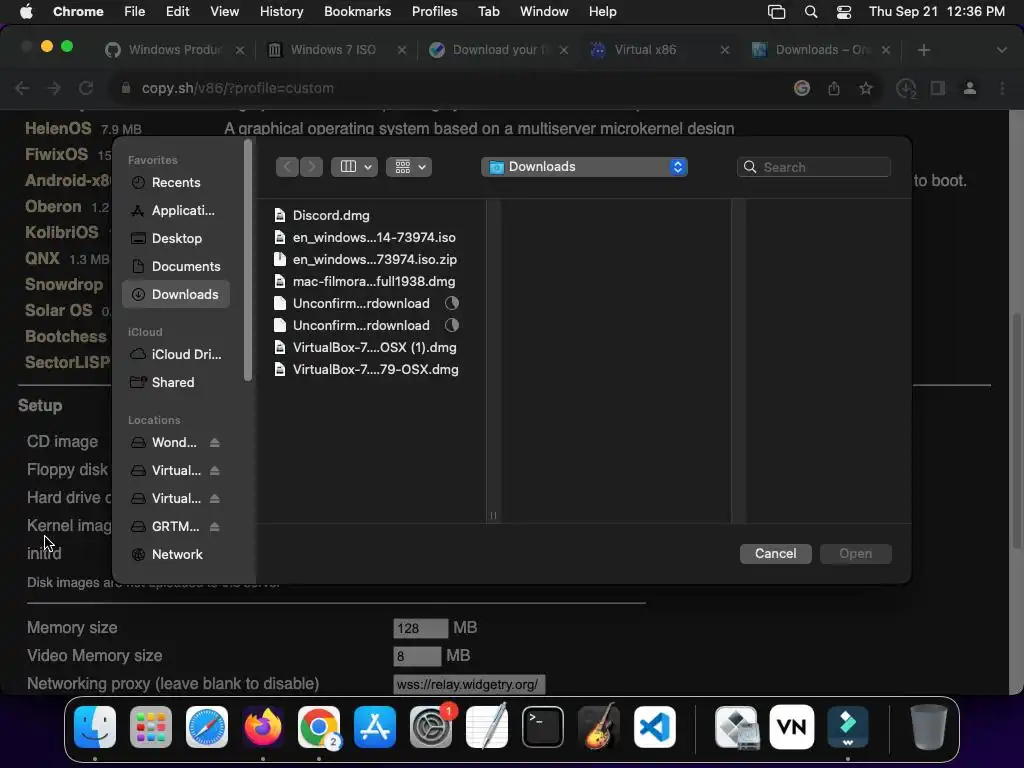Screen dimensions: 1024x768
Task: Open iCloud Drive in the sidebar
Action: point(175,354)
